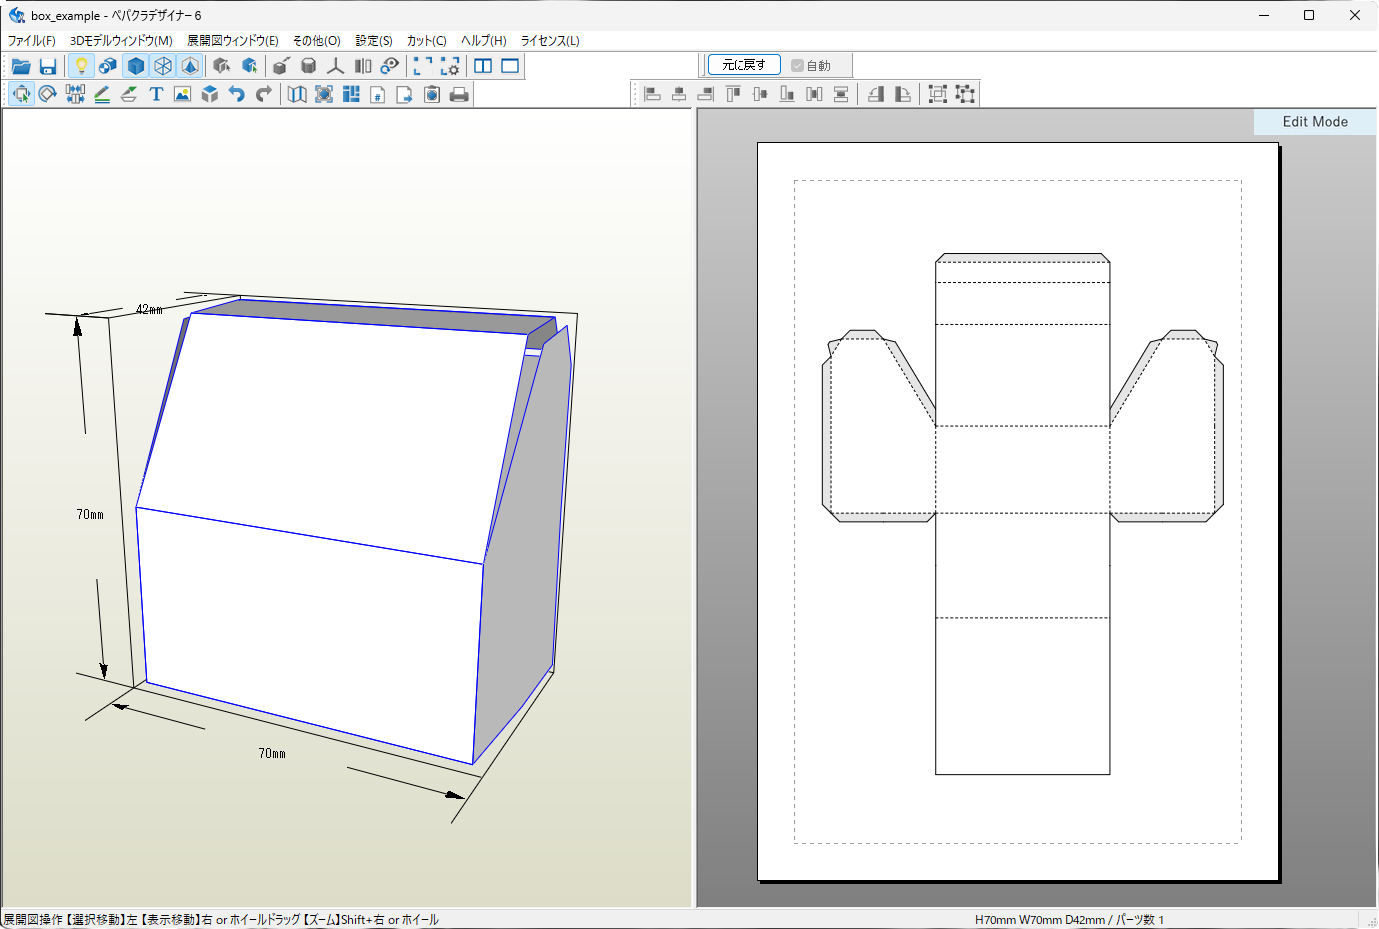
Task: Align parts to left edge
Action: coord(652,94)
